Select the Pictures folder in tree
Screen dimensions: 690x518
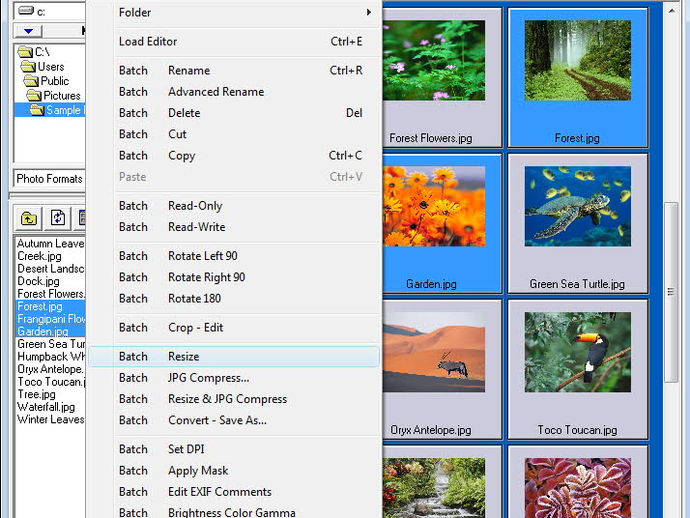pyautogui.click(x=54, y=96)
